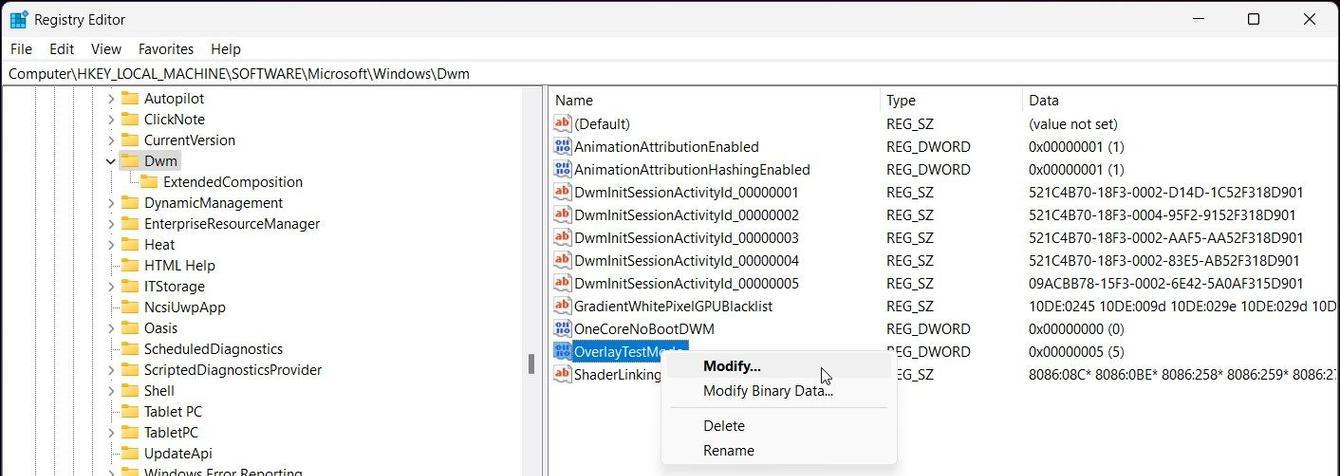Click the registry path address bar
Image resolution: width=1340 pixels, height=476 pixels.
pos(670,74)
